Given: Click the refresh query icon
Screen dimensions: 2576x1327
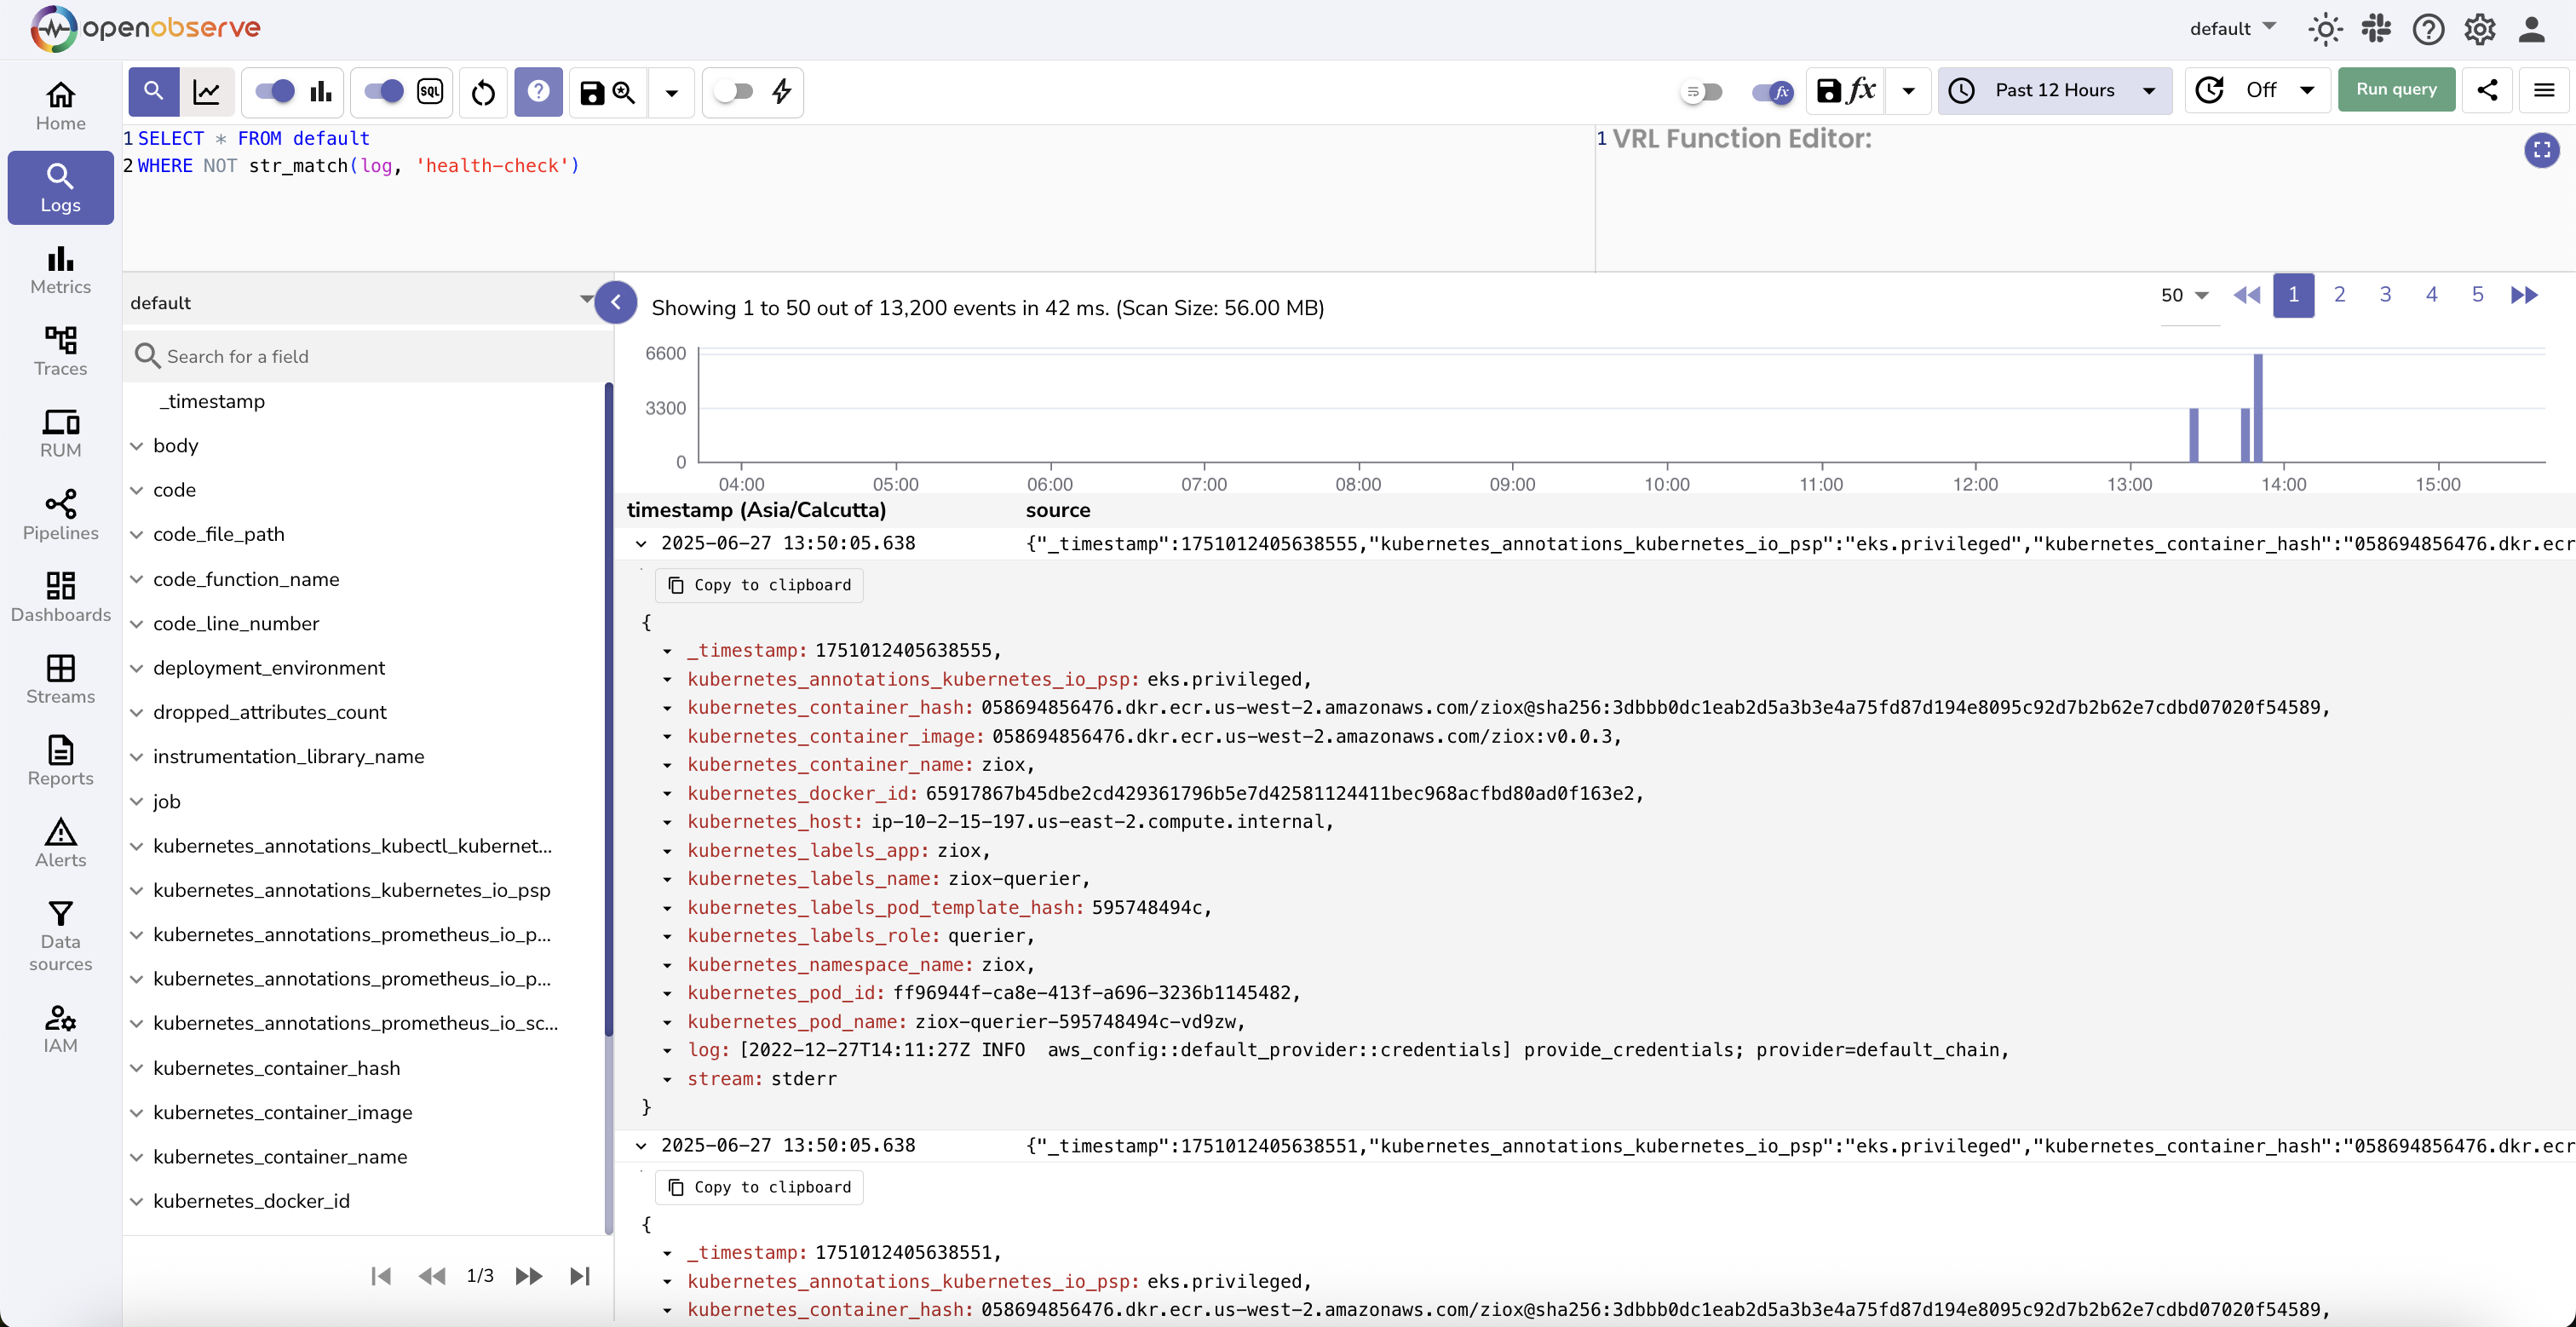Looking at the screenshot, I should (x=483, y=92).
